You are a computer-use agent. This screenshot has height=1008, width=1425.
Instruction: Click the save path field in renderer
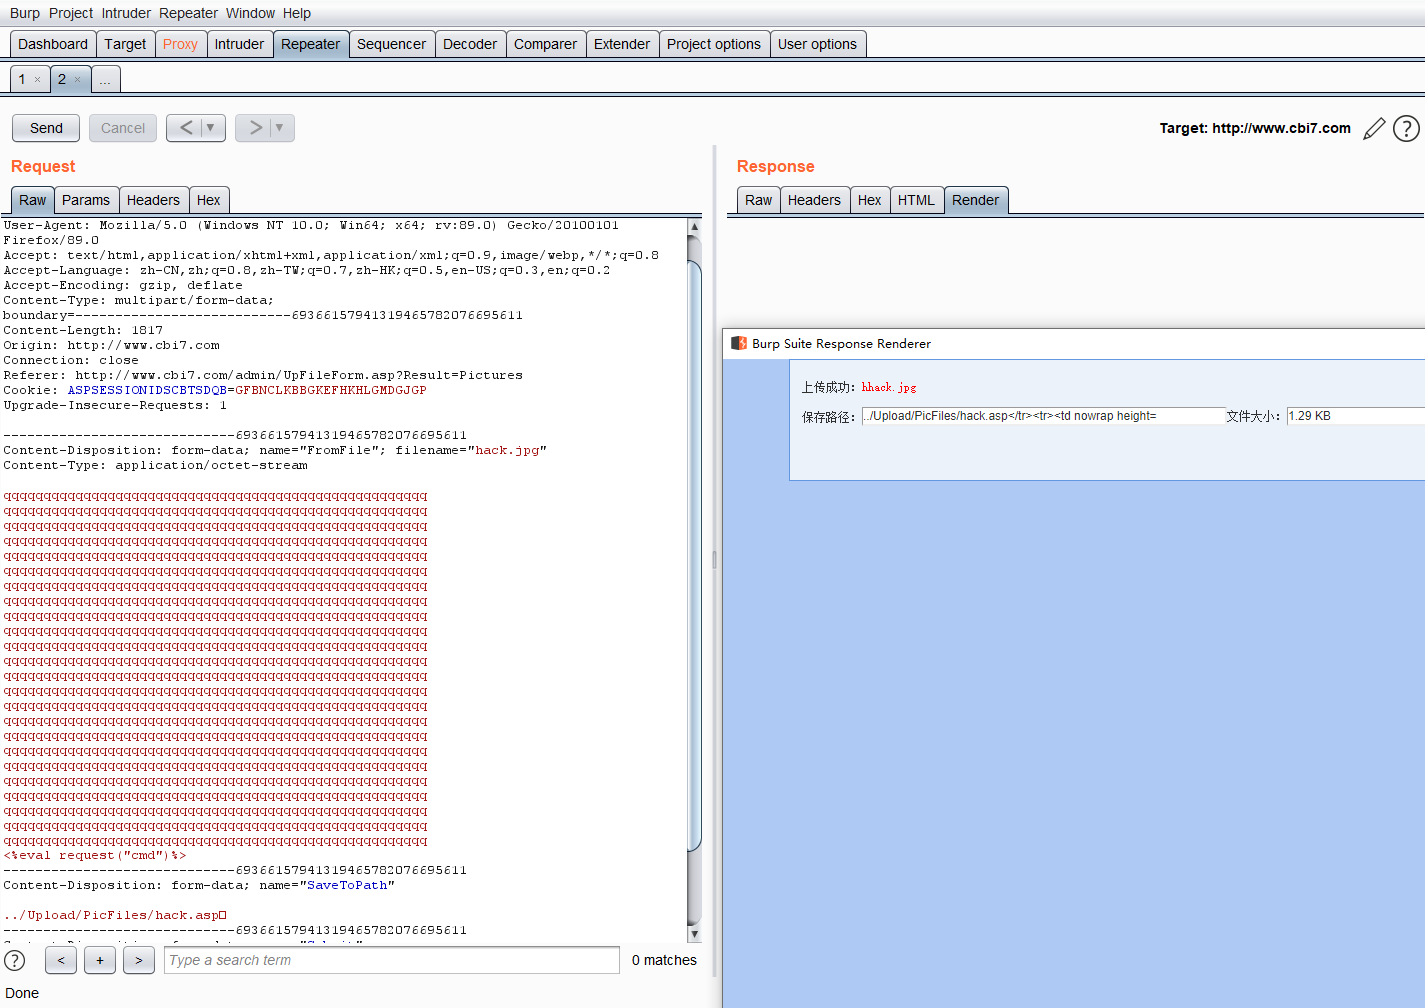click(x=1043, y=416)
